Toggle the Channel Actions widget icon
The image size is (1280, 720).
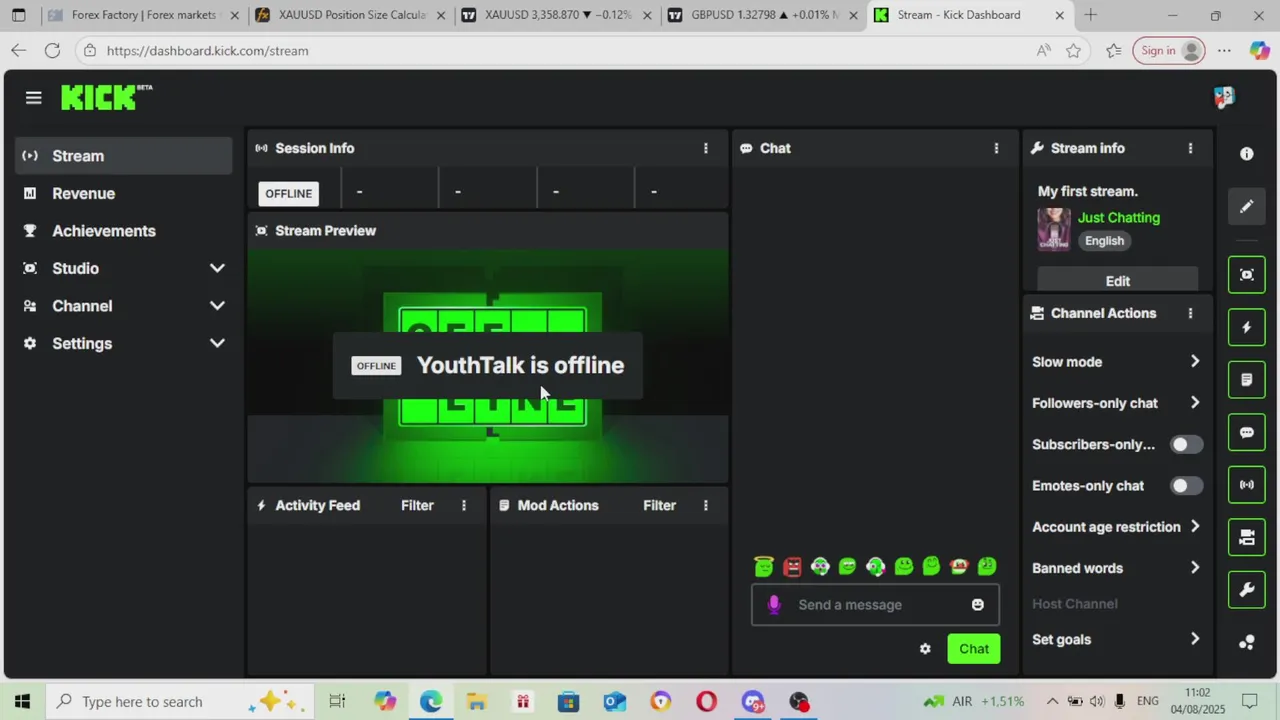pos(1246,538)
